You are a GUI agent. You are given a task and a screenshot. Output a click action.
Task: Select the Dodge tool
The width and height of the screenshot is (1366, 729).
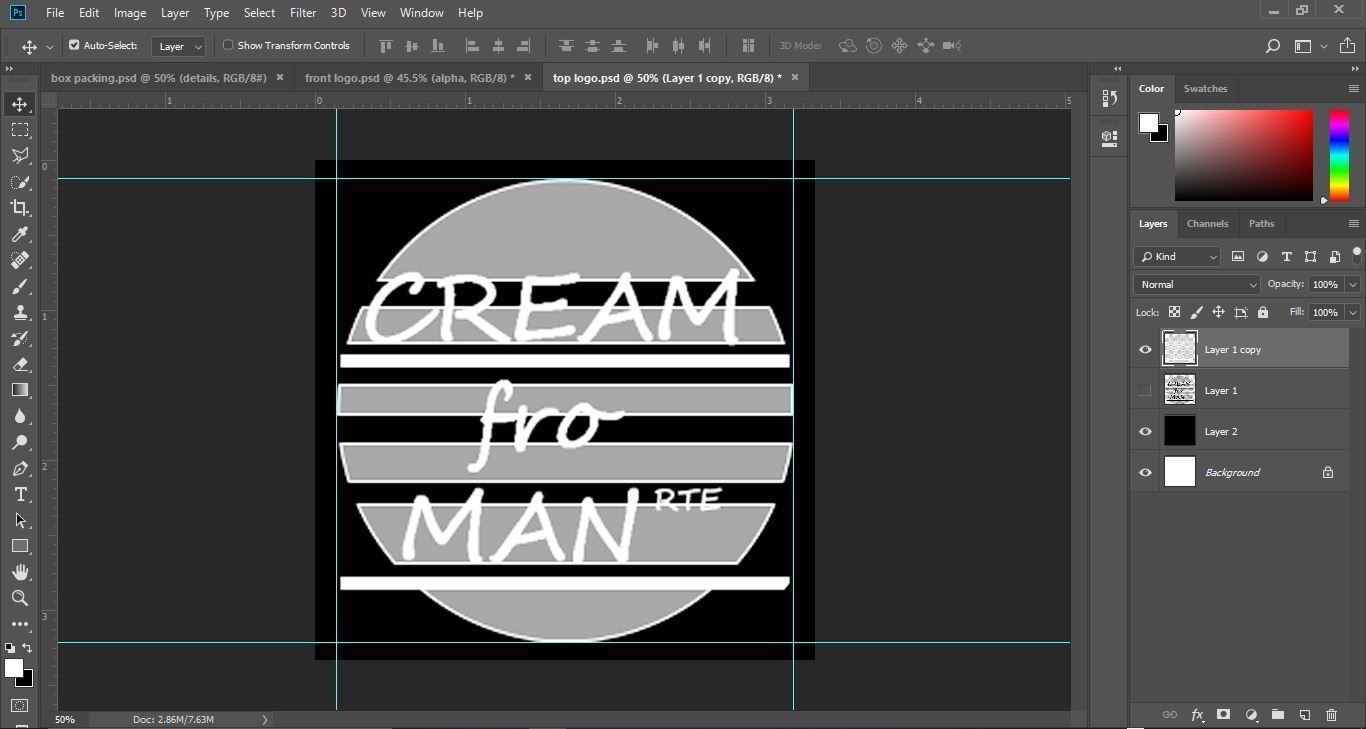pos(20,442)
